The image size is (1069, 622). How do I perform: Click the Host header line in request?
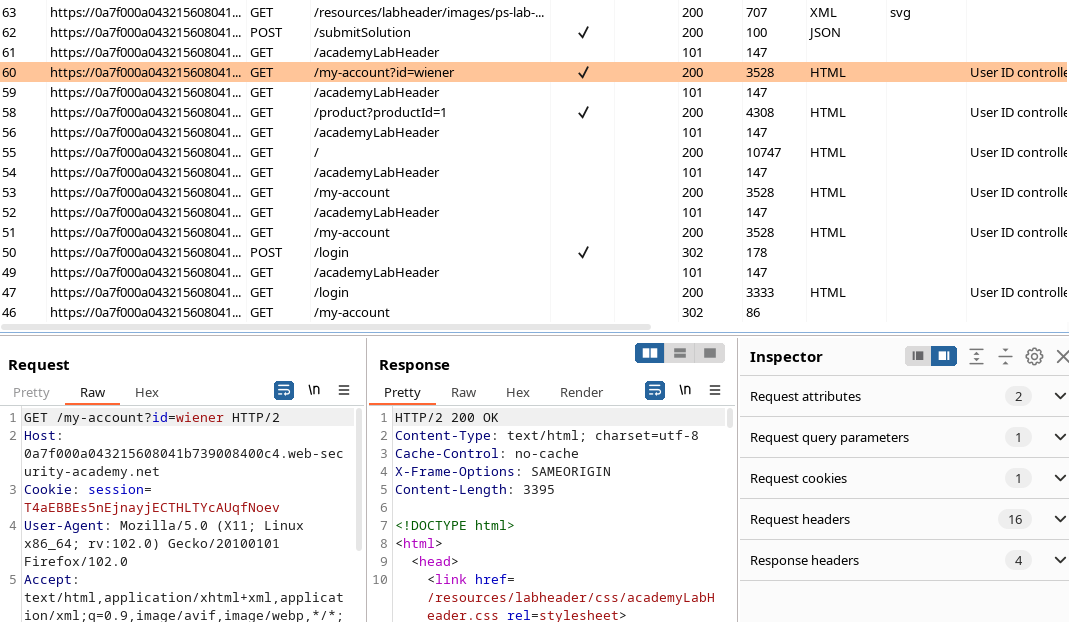click(x=183, y=454)
